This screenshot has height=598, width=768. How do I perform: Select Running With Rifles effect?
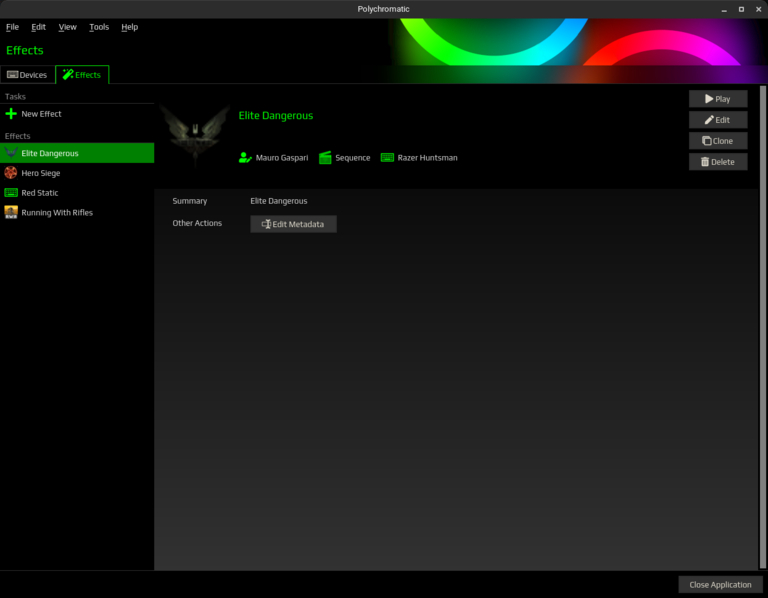[x=77, y=212]
